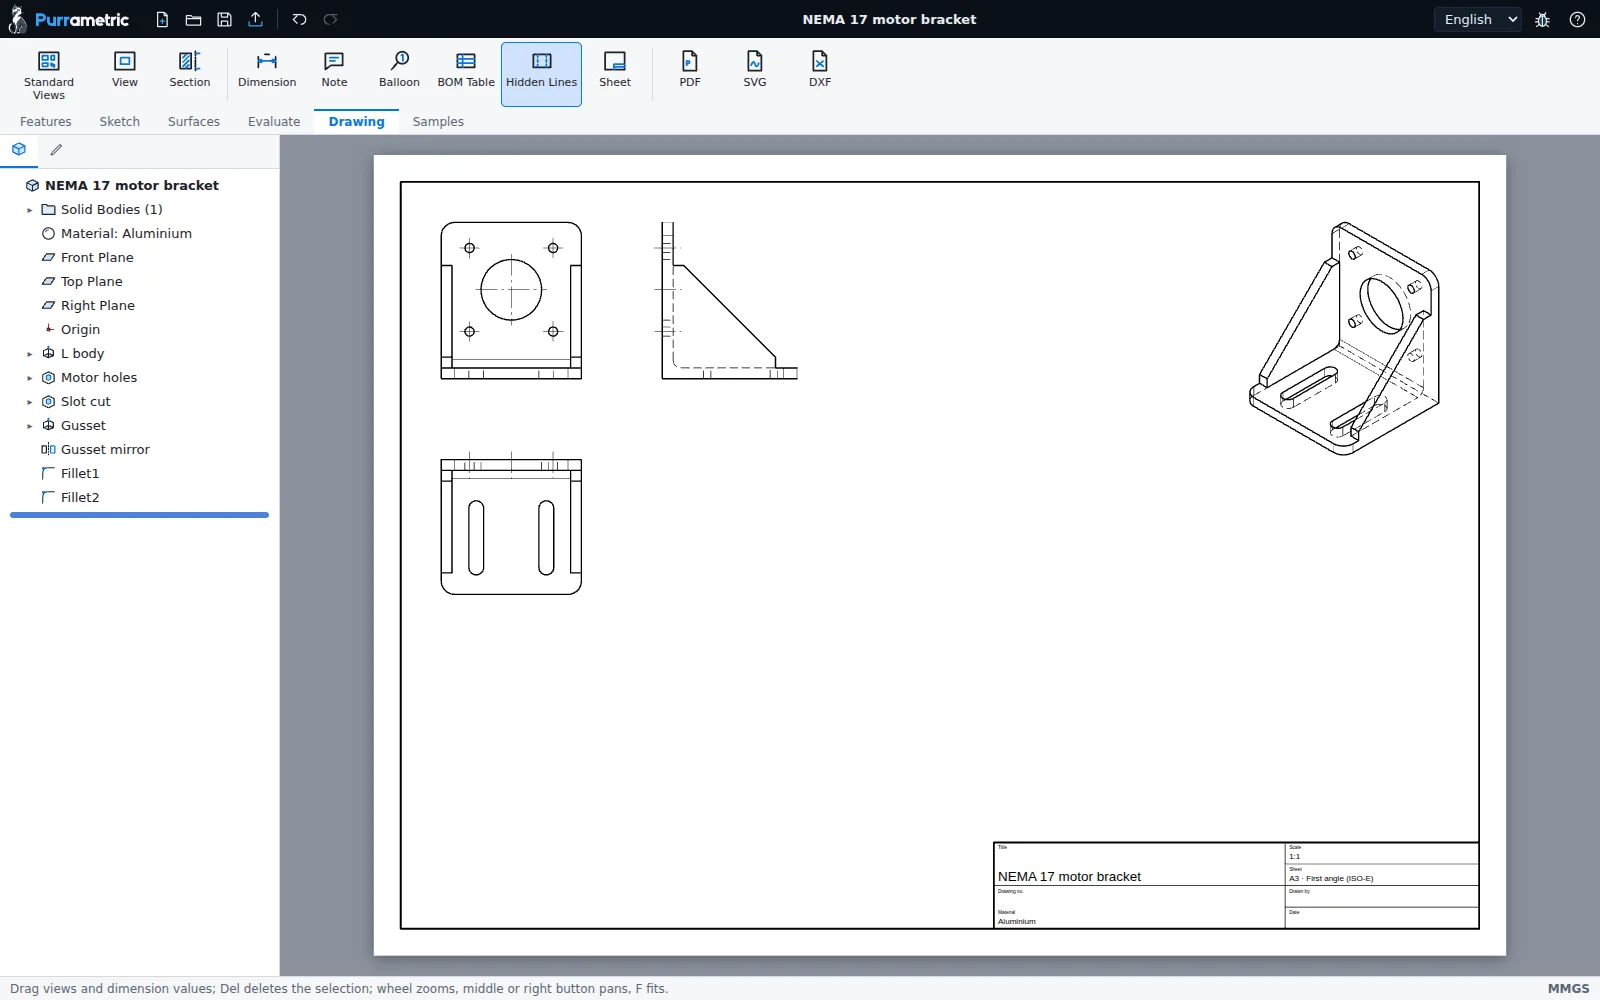Select the Front Plane item
Screen dimensions: 1600x1000
click(139, 257)
